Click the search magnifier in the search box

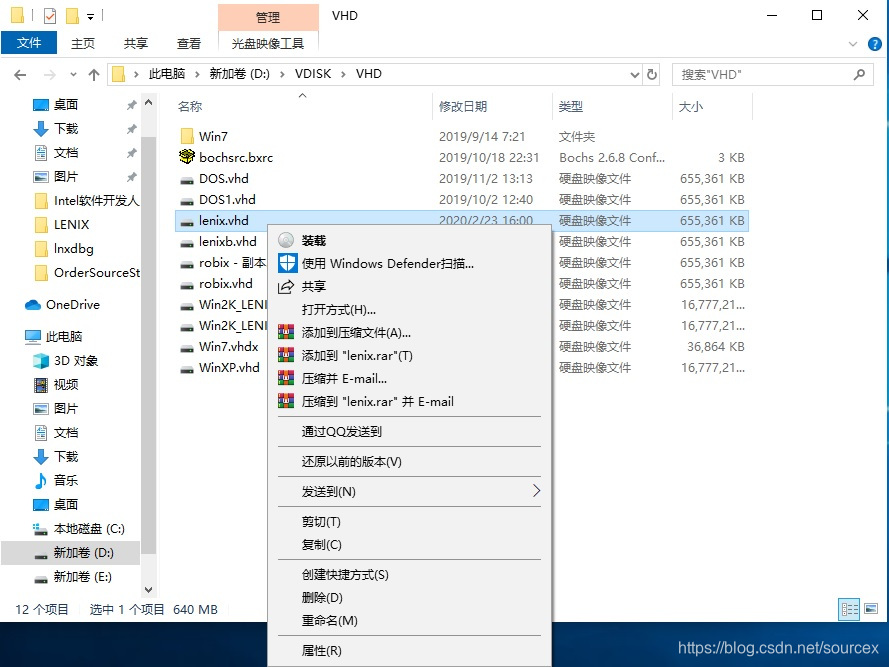coord(858,73)
